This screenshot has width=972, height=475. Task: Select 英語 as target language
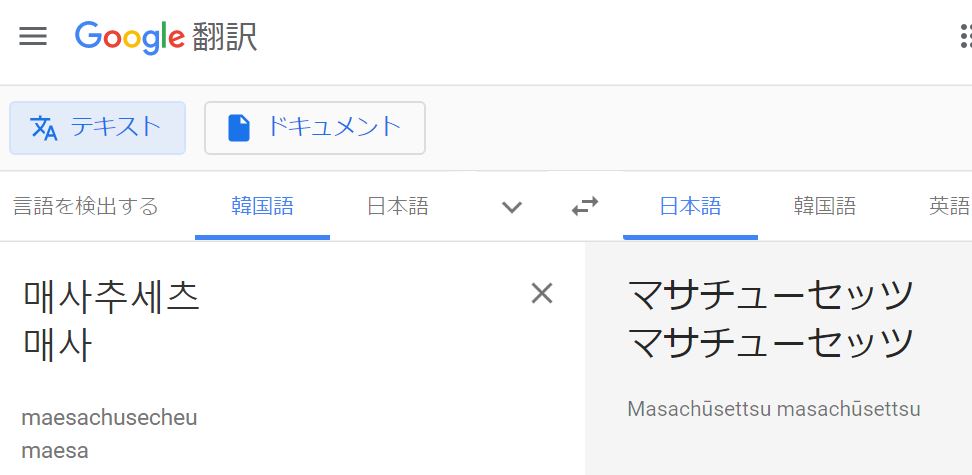point(948,207)
